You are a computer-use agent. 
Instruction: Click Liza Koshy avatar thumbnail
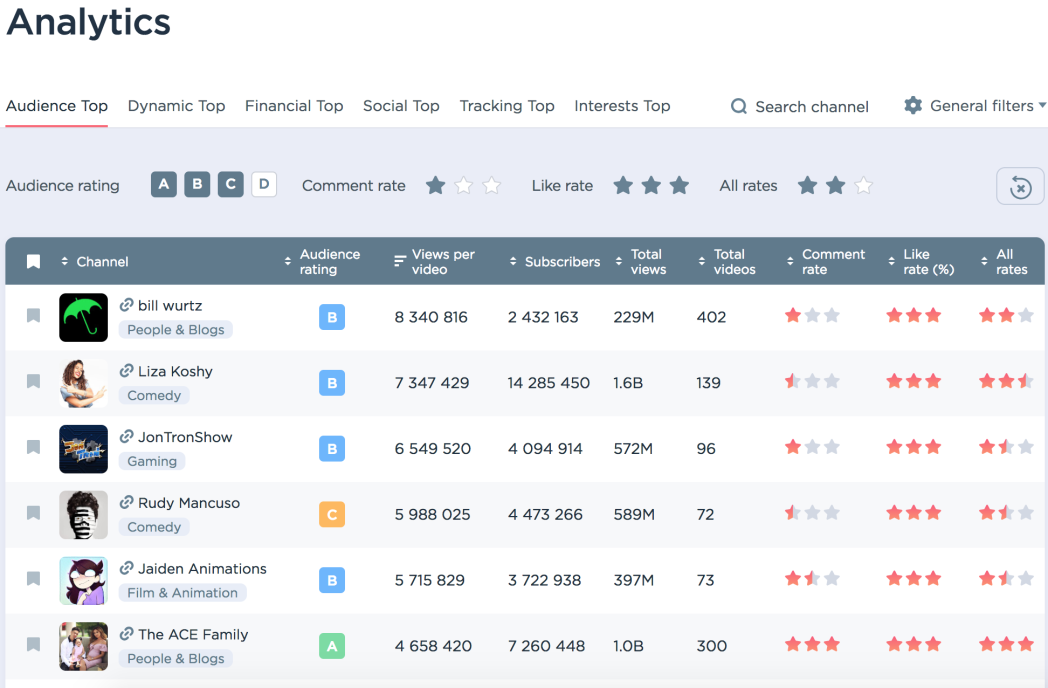click(84, 383)
